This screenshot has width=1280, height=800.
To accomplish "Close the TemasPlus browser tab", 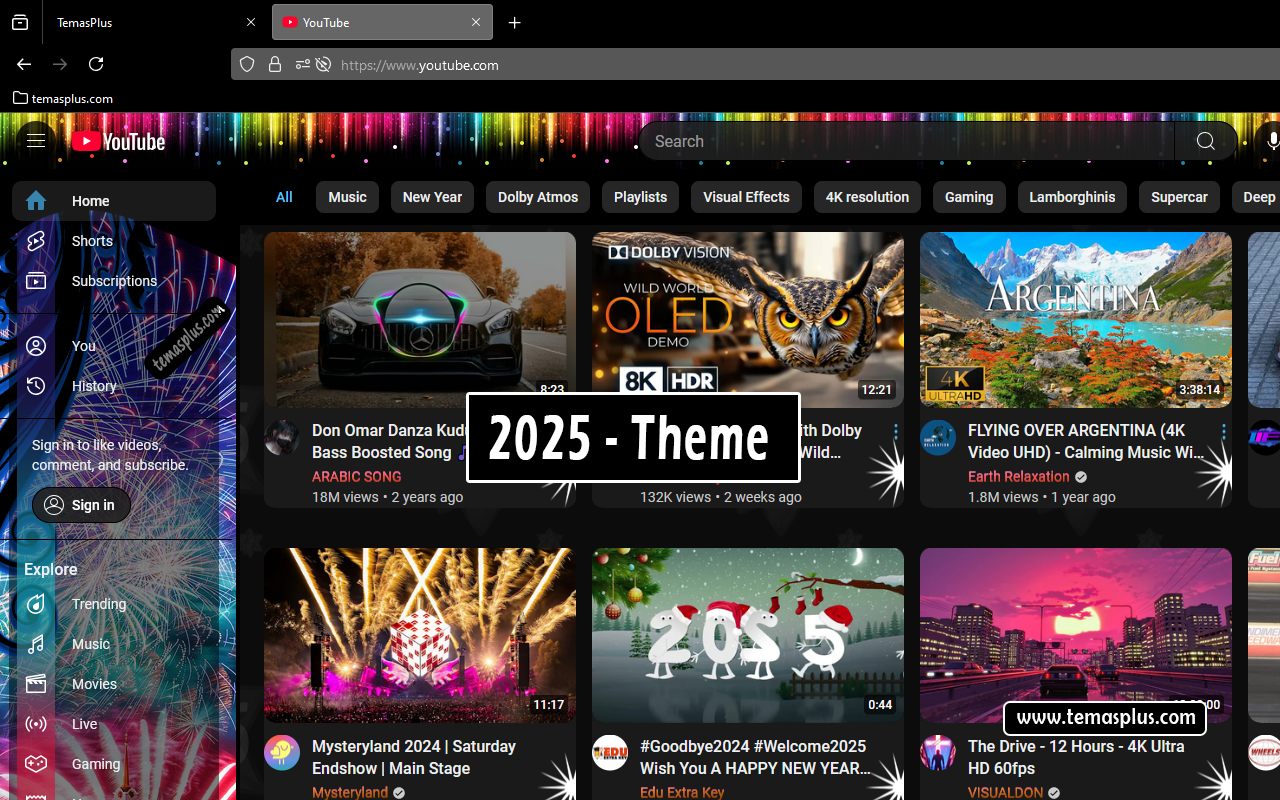I will (x=251, y=22).
